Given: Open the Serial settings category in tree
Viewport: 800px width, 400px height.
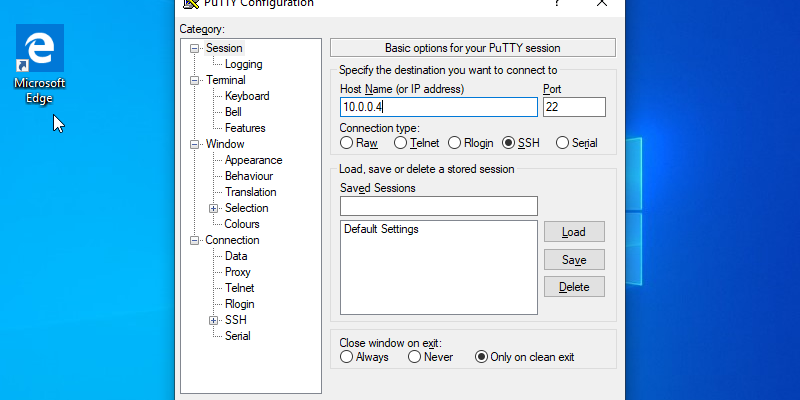Looking at the screenshot, I should [237, 336].
